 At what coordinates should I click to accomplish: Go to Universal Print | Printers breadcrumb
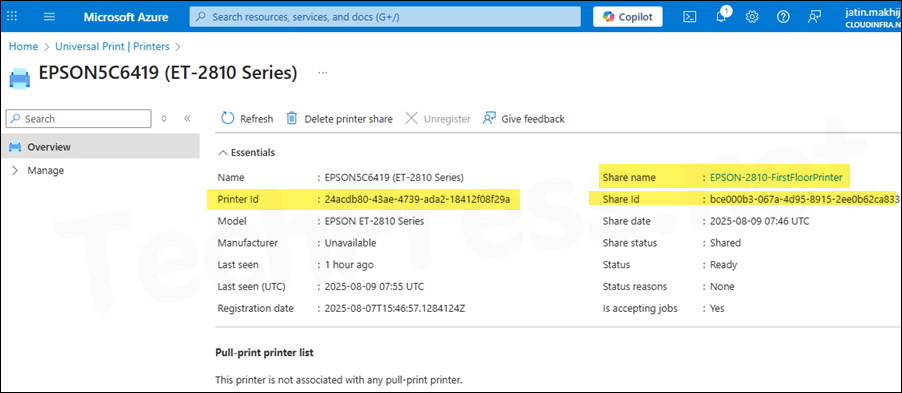tap(112, 46)
